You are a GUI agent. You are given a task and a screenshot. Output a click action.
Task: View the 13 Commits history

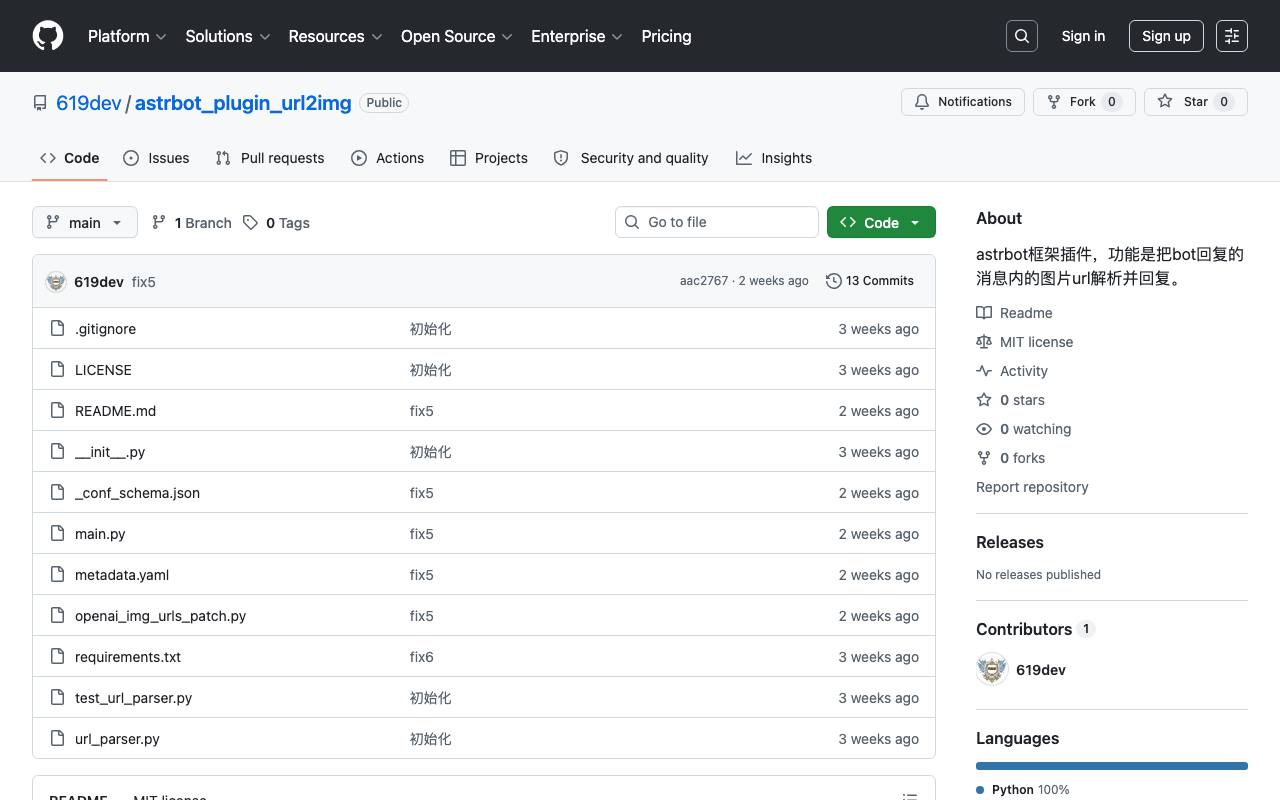(x=870, y=281)
